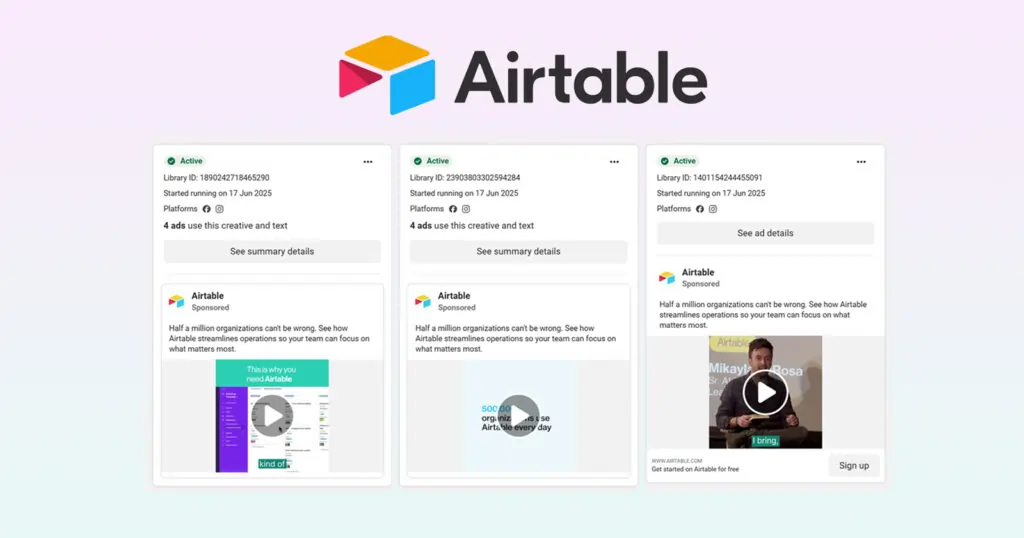Click See summary details on first card
1024x538 pixels.
pos(272,251)
